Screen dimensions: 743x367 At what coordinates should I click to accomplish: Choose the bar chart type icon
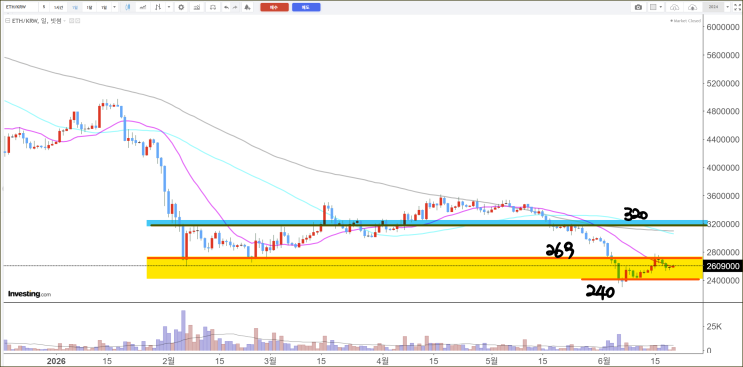[158, 7]
